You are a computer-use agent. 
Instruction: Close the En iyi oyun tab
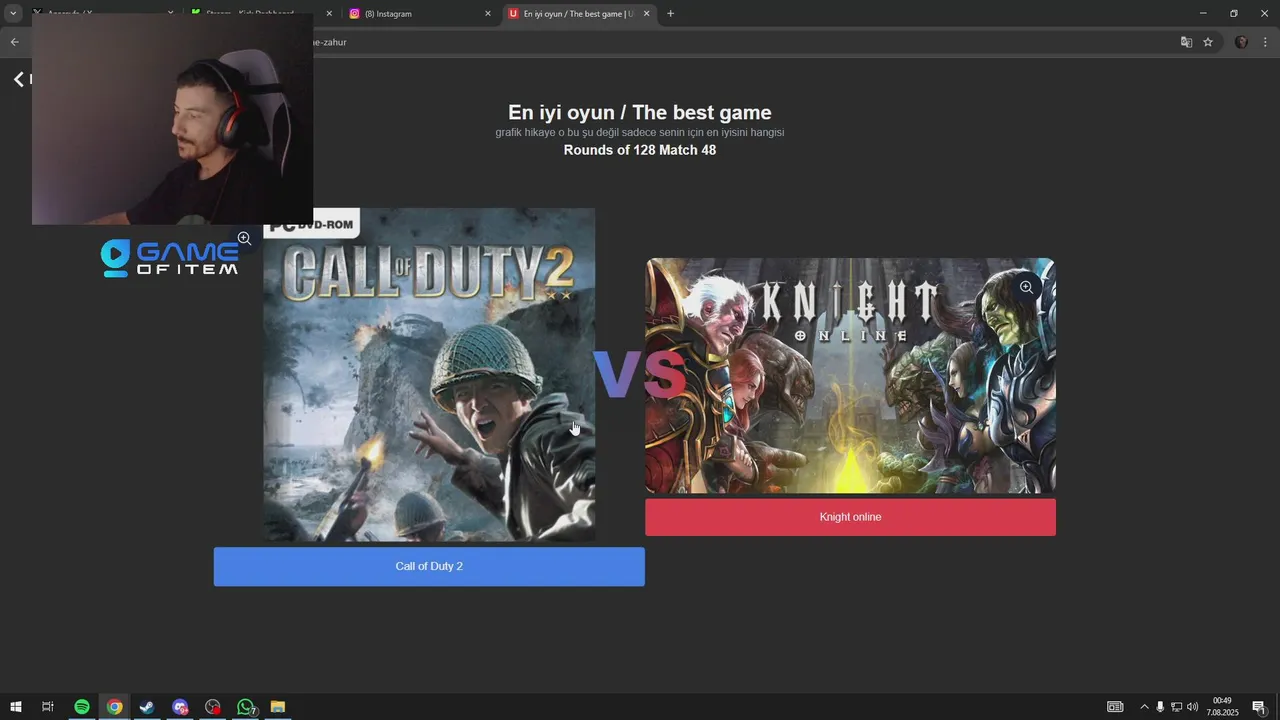646,14
